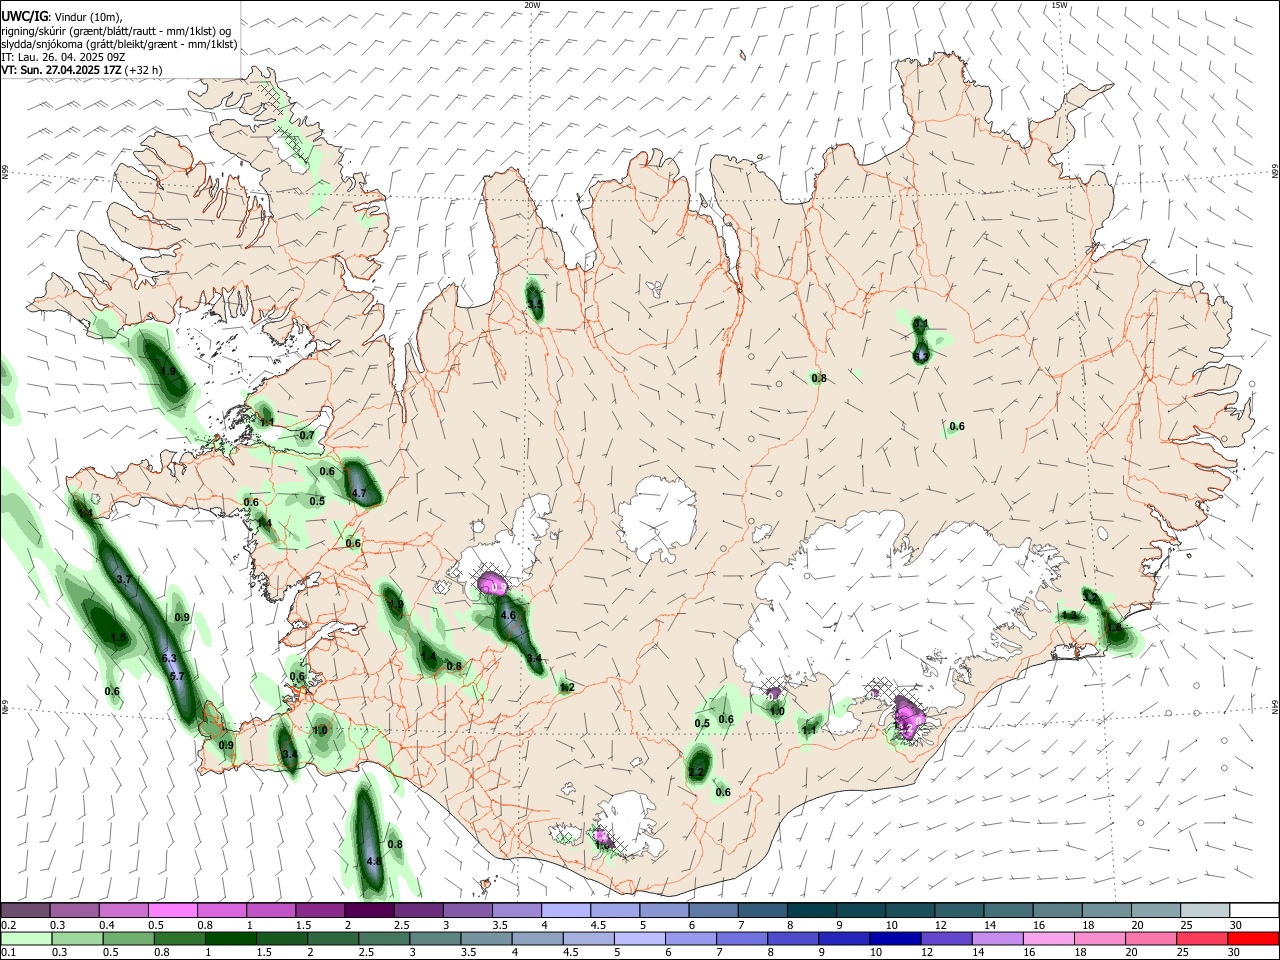Click the 20W longitude label at the top

coord(532,5)
